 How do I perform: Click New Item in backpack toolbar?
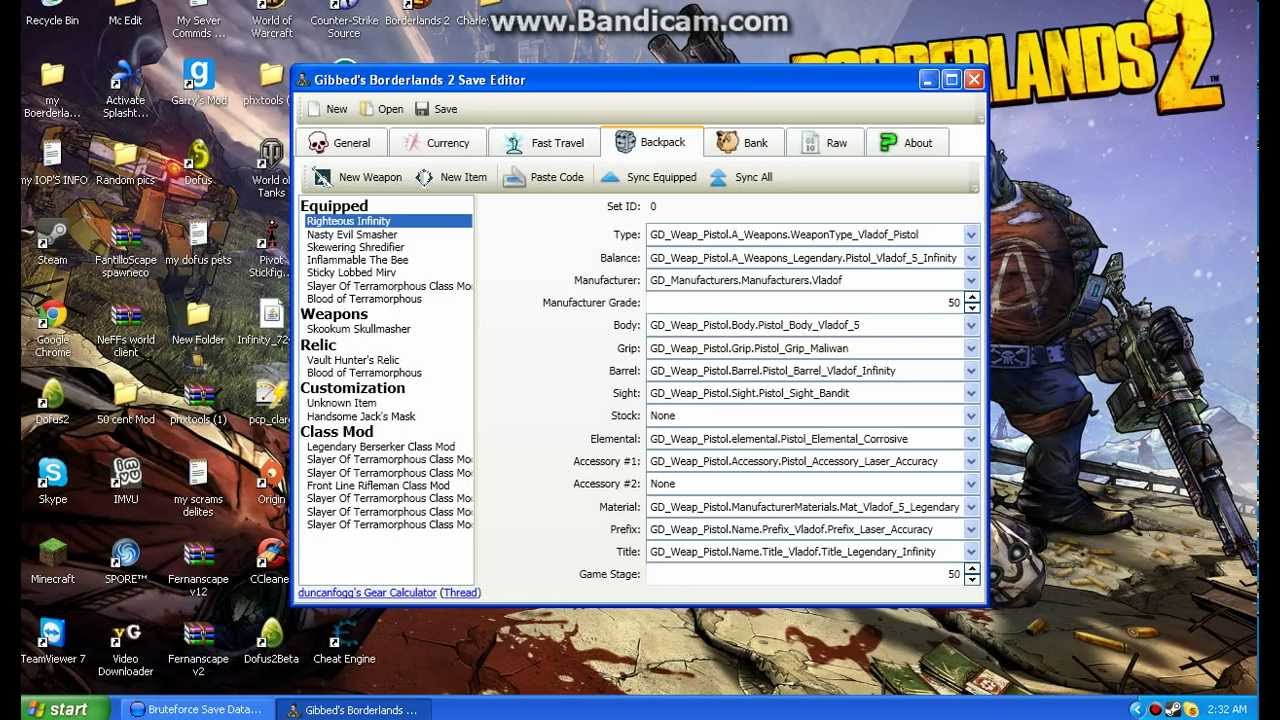[451, 177]
